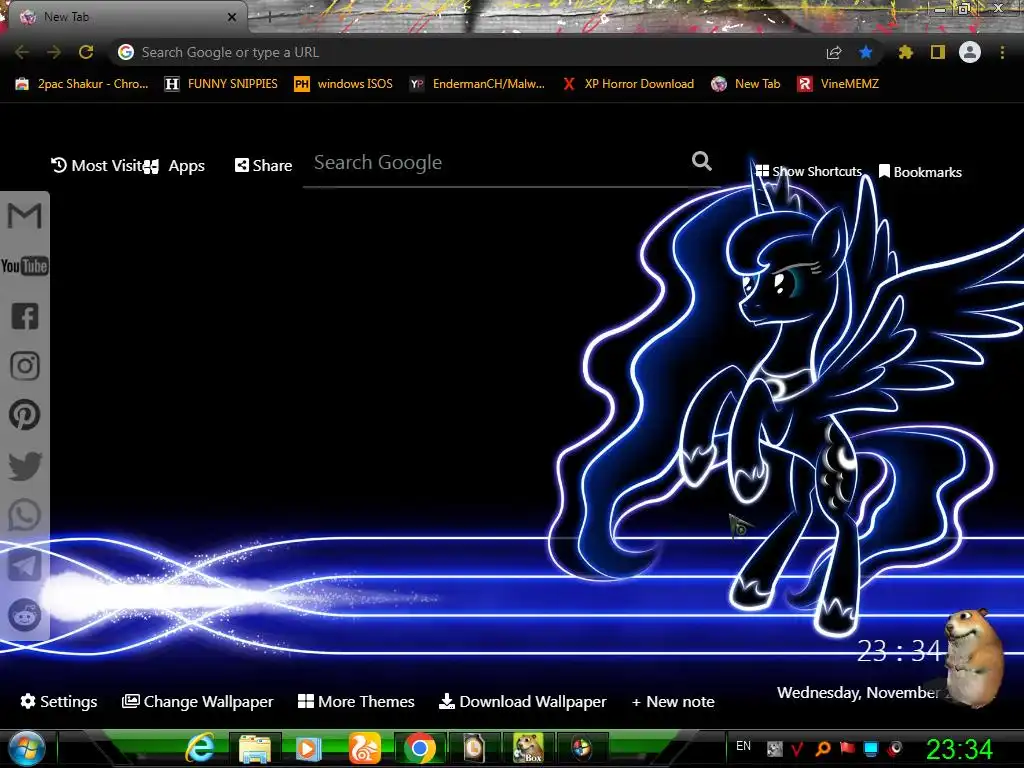Image resolution: width=1024 pixels, height=768 pixels.
Task: Click the bookmark star icon
Action: tap(866, 52)
